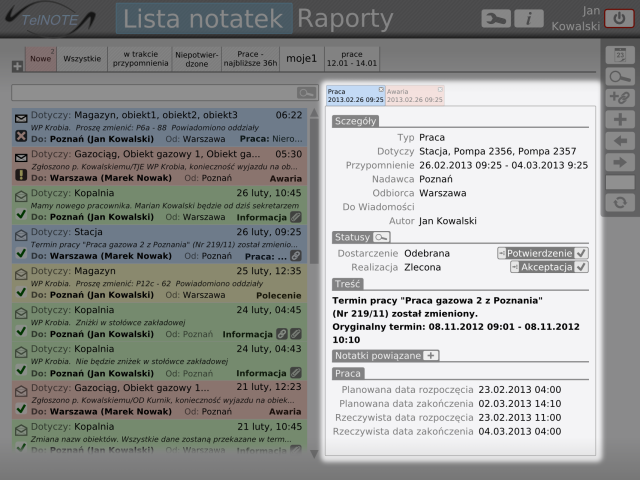Click the search icon in the filter field
This screenshot has height=480, width=640.
coord(307,93)
